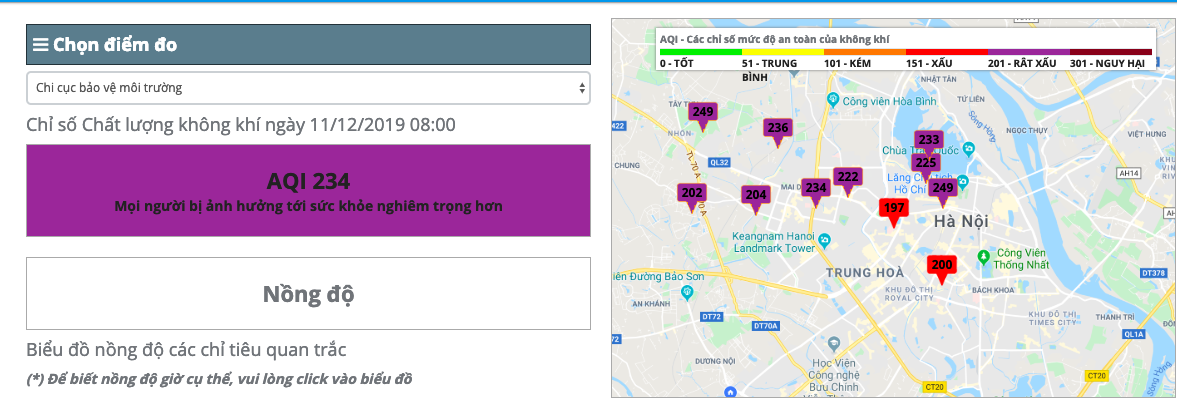Click the Hà Nội city label
This screenshot has height=401, width=1177.
tap(961, 222)
